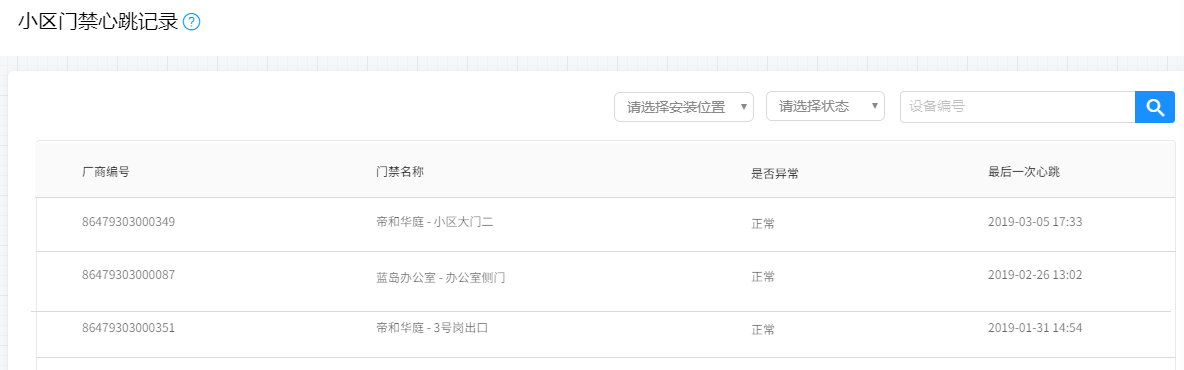Click the 最后一次心跳 column header
This screenshot has width=1184, height=370.
tap(1024, 171)
